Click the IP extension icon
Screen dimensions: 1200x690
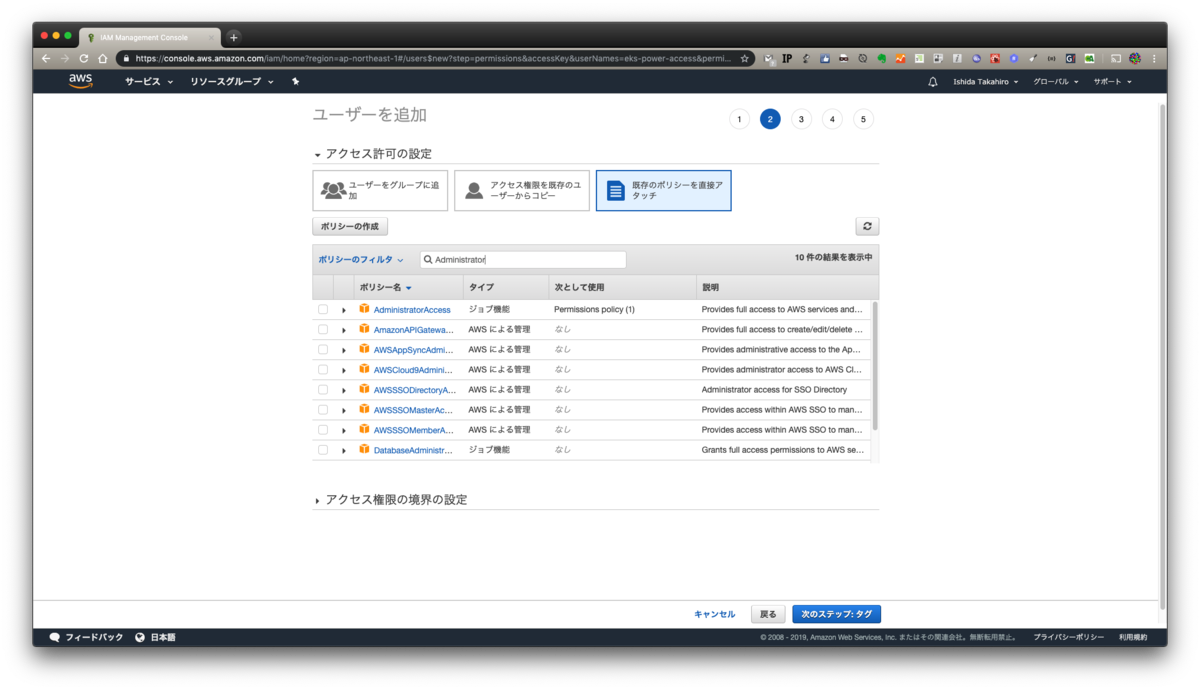click(x=787, y=58)
